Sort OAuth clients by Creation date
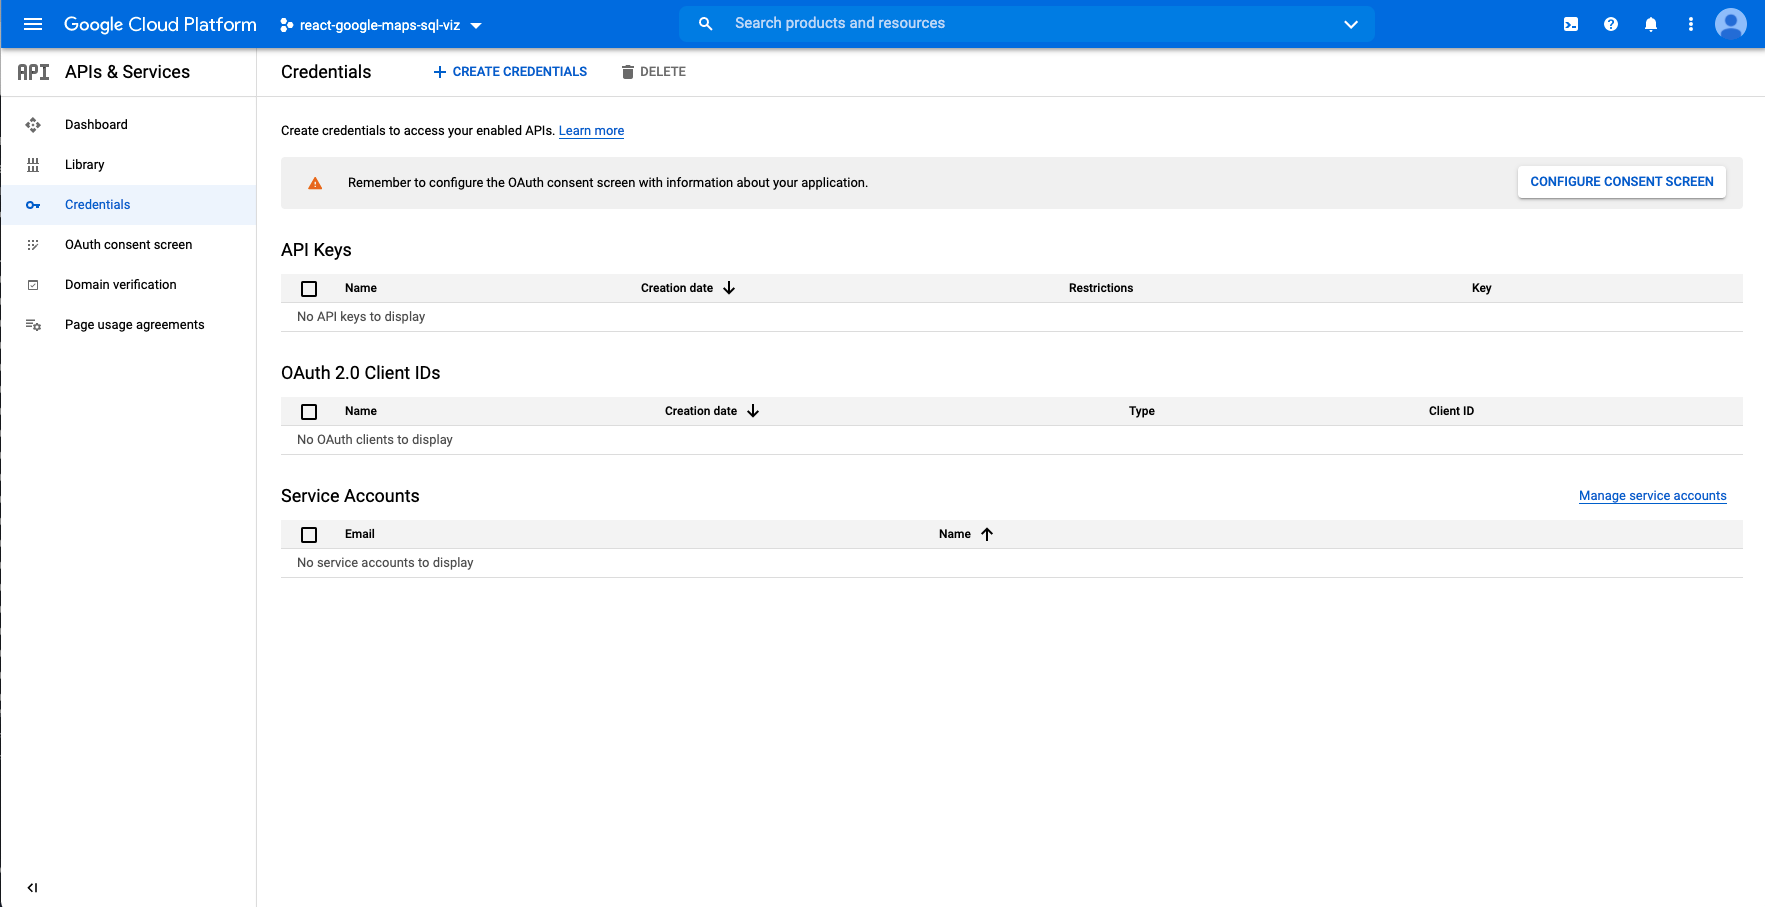1765x907 pixels. [701, 411]
